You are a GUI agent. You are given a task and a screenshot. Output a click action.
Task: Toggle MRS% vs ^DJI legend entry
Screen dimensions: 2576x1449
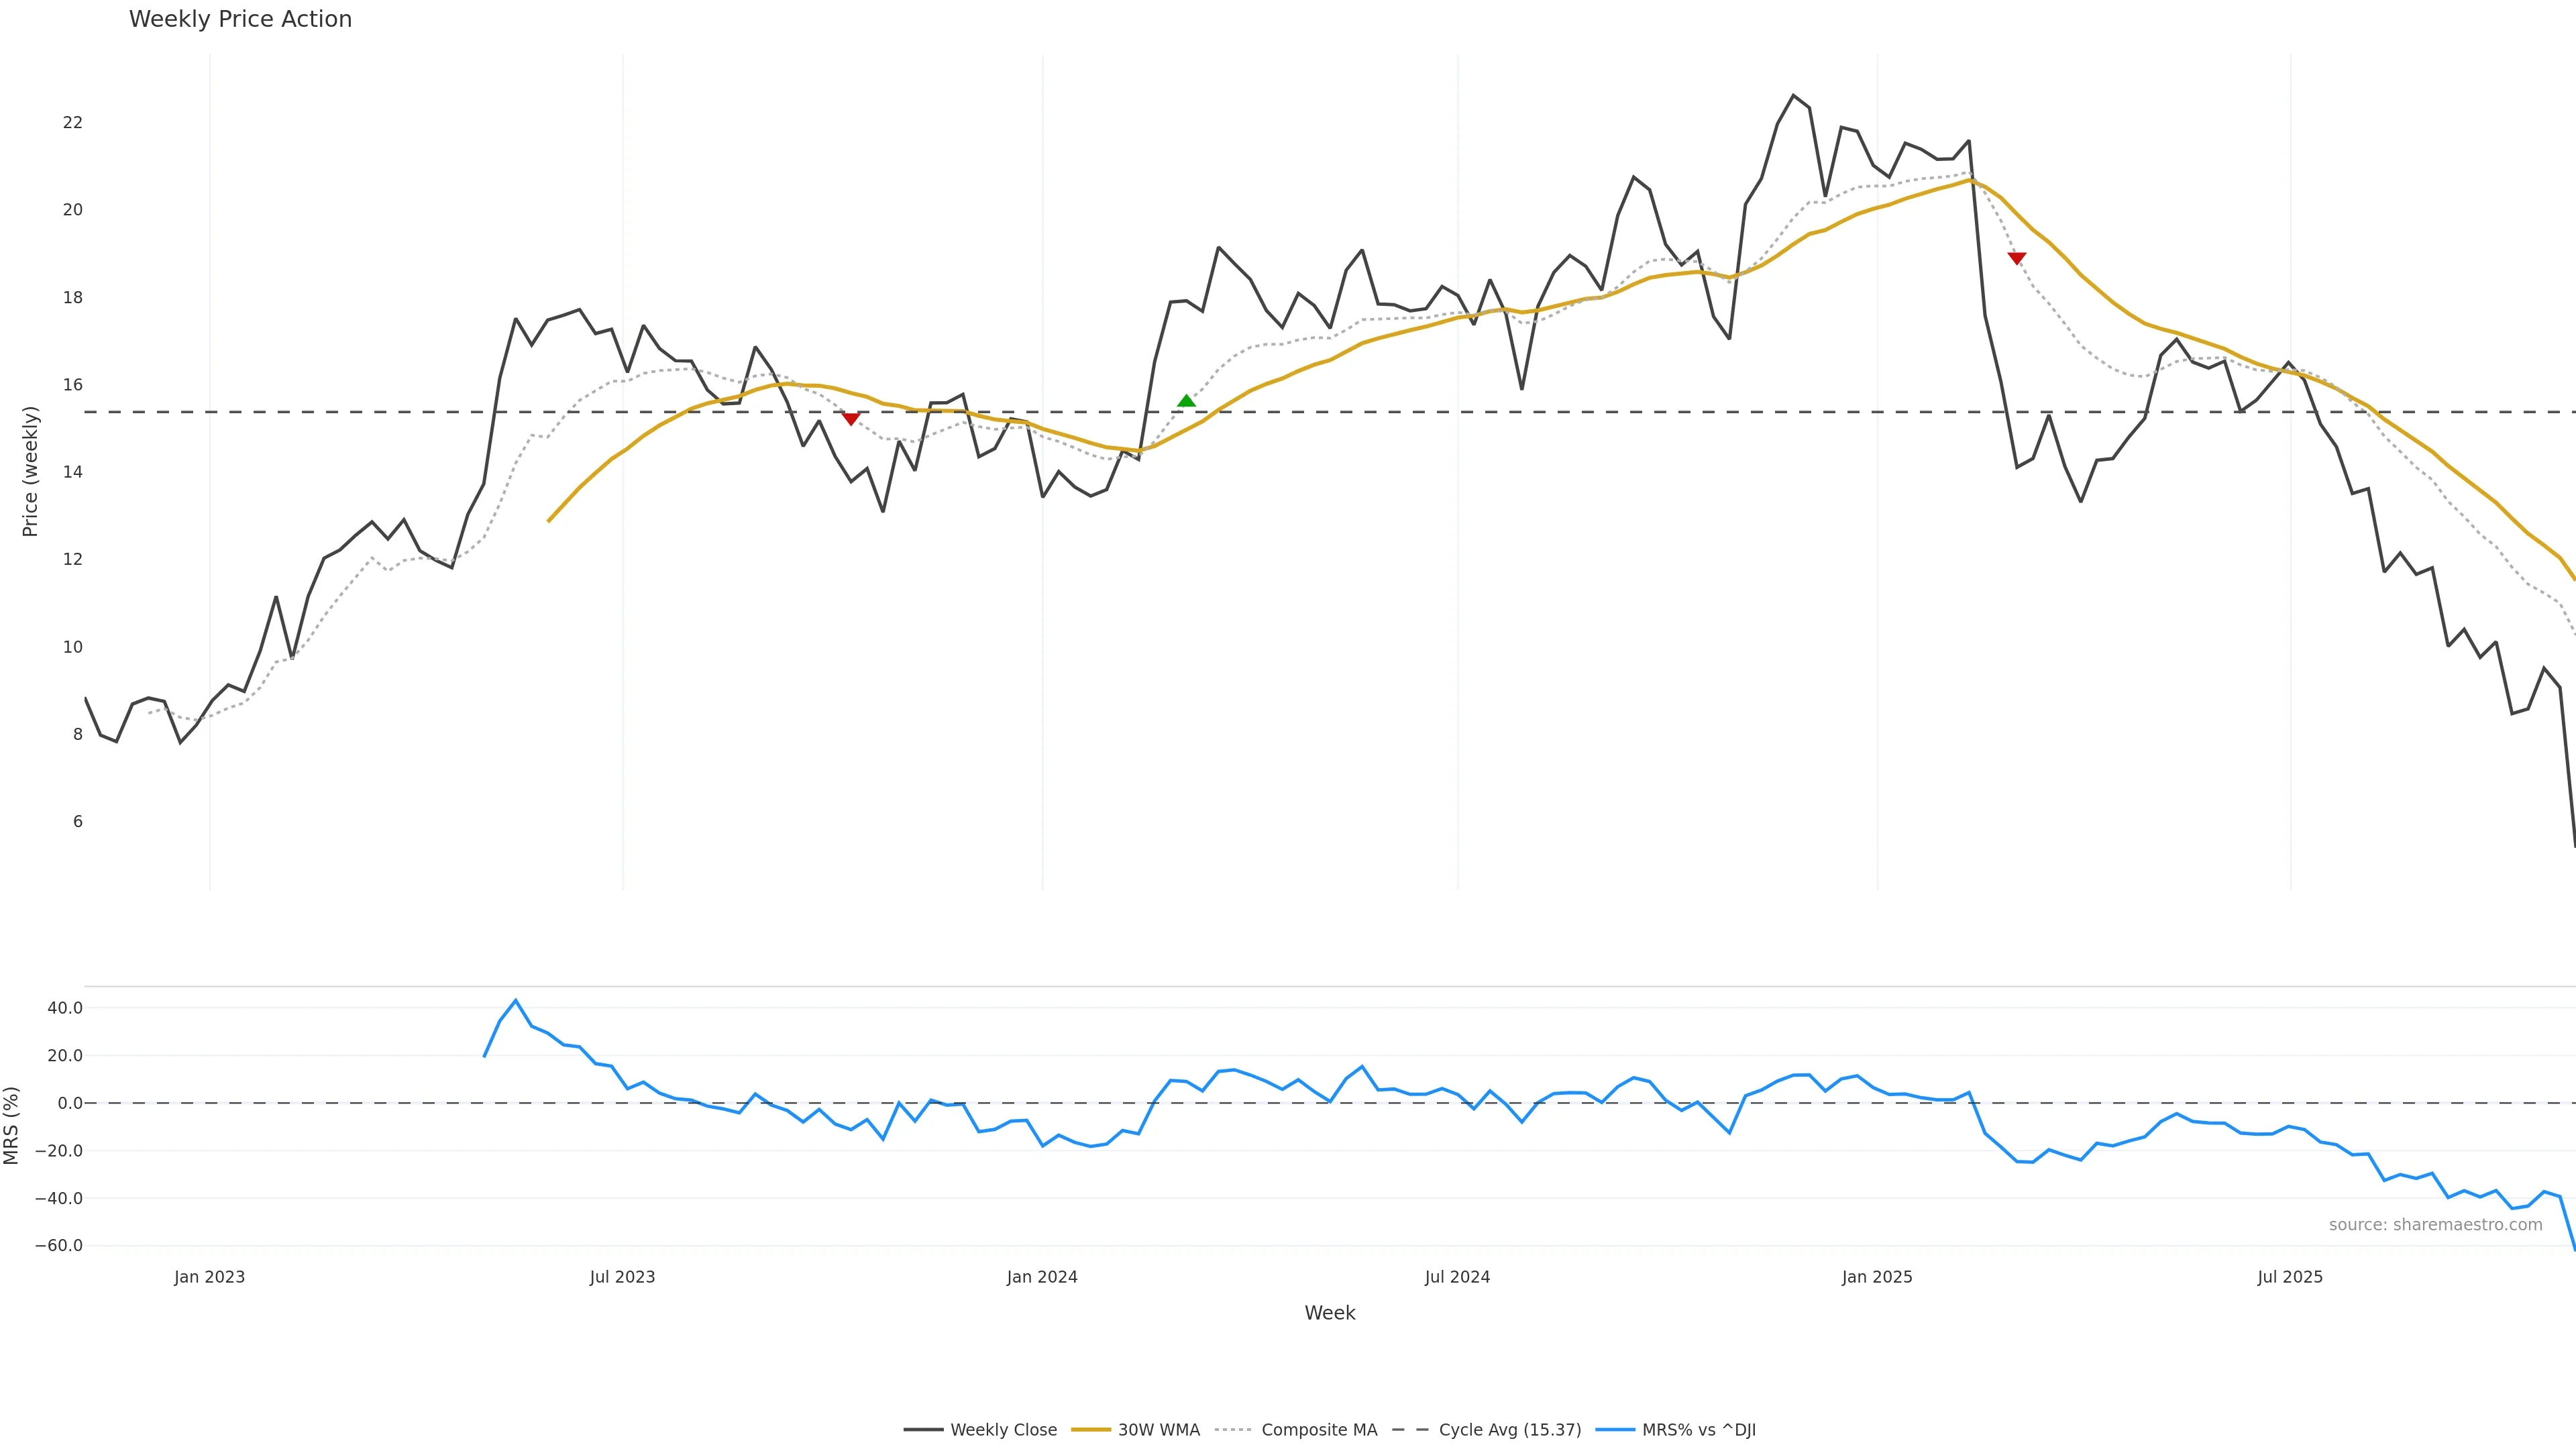point(1698,1430)
